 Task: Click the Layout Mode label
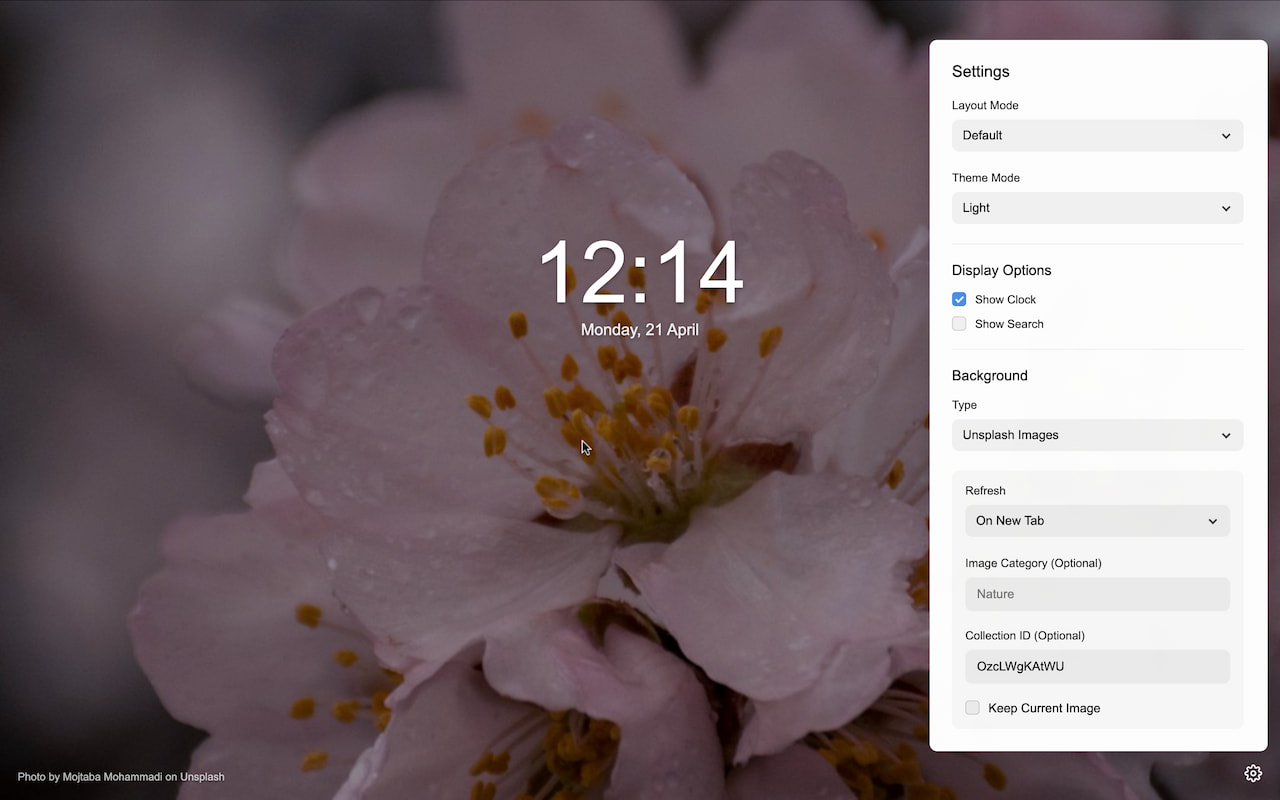tap(985, 105)
